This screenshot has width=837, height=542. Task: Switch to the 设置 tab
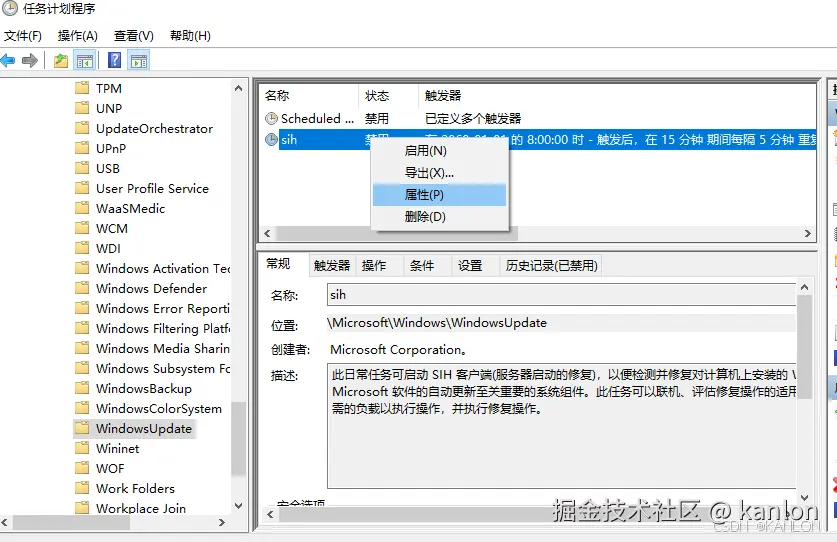[470, 265]
